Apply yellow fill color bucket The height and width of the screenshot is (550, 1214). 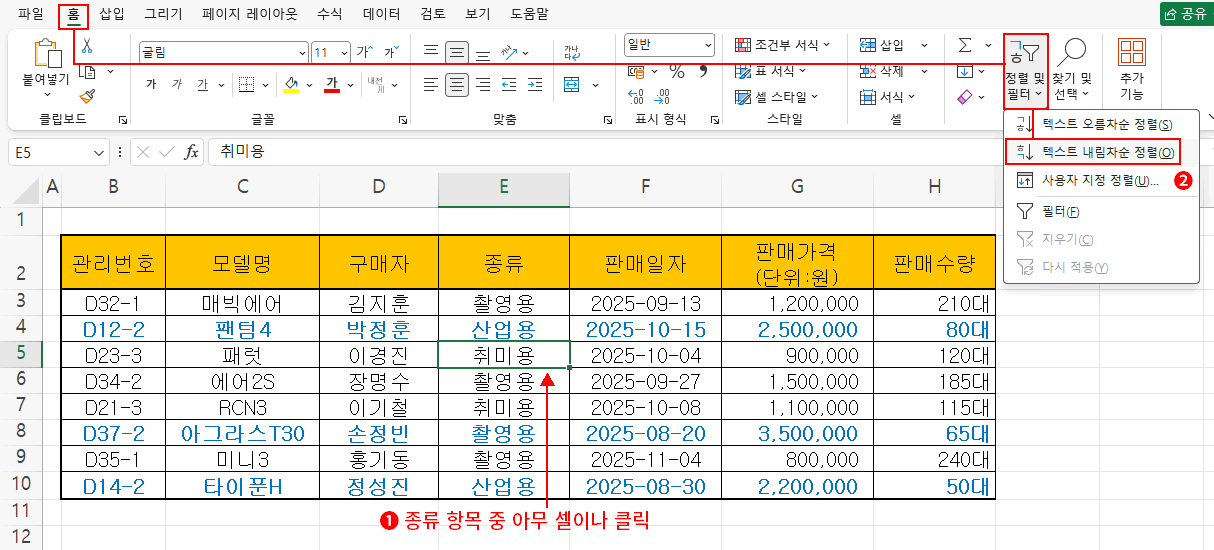point(291,84)
